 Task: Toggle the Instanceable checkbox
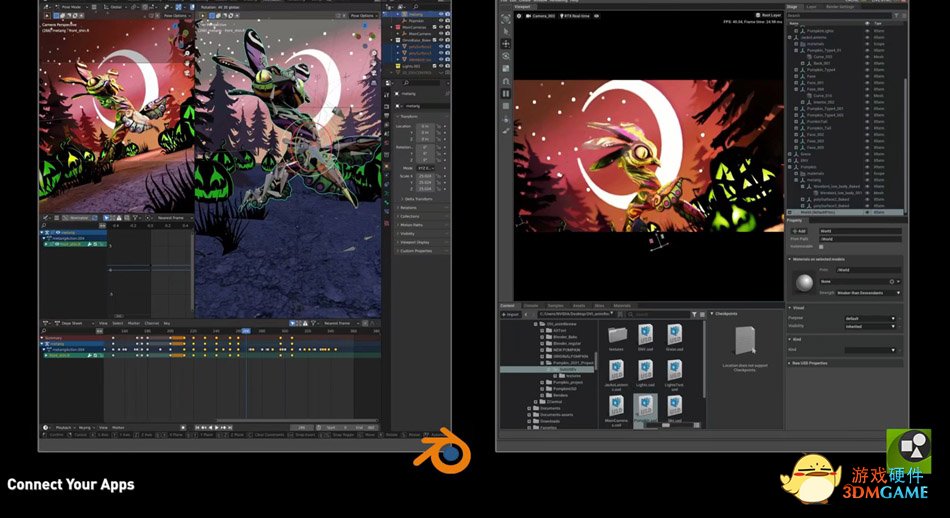[x=822, y=246]
